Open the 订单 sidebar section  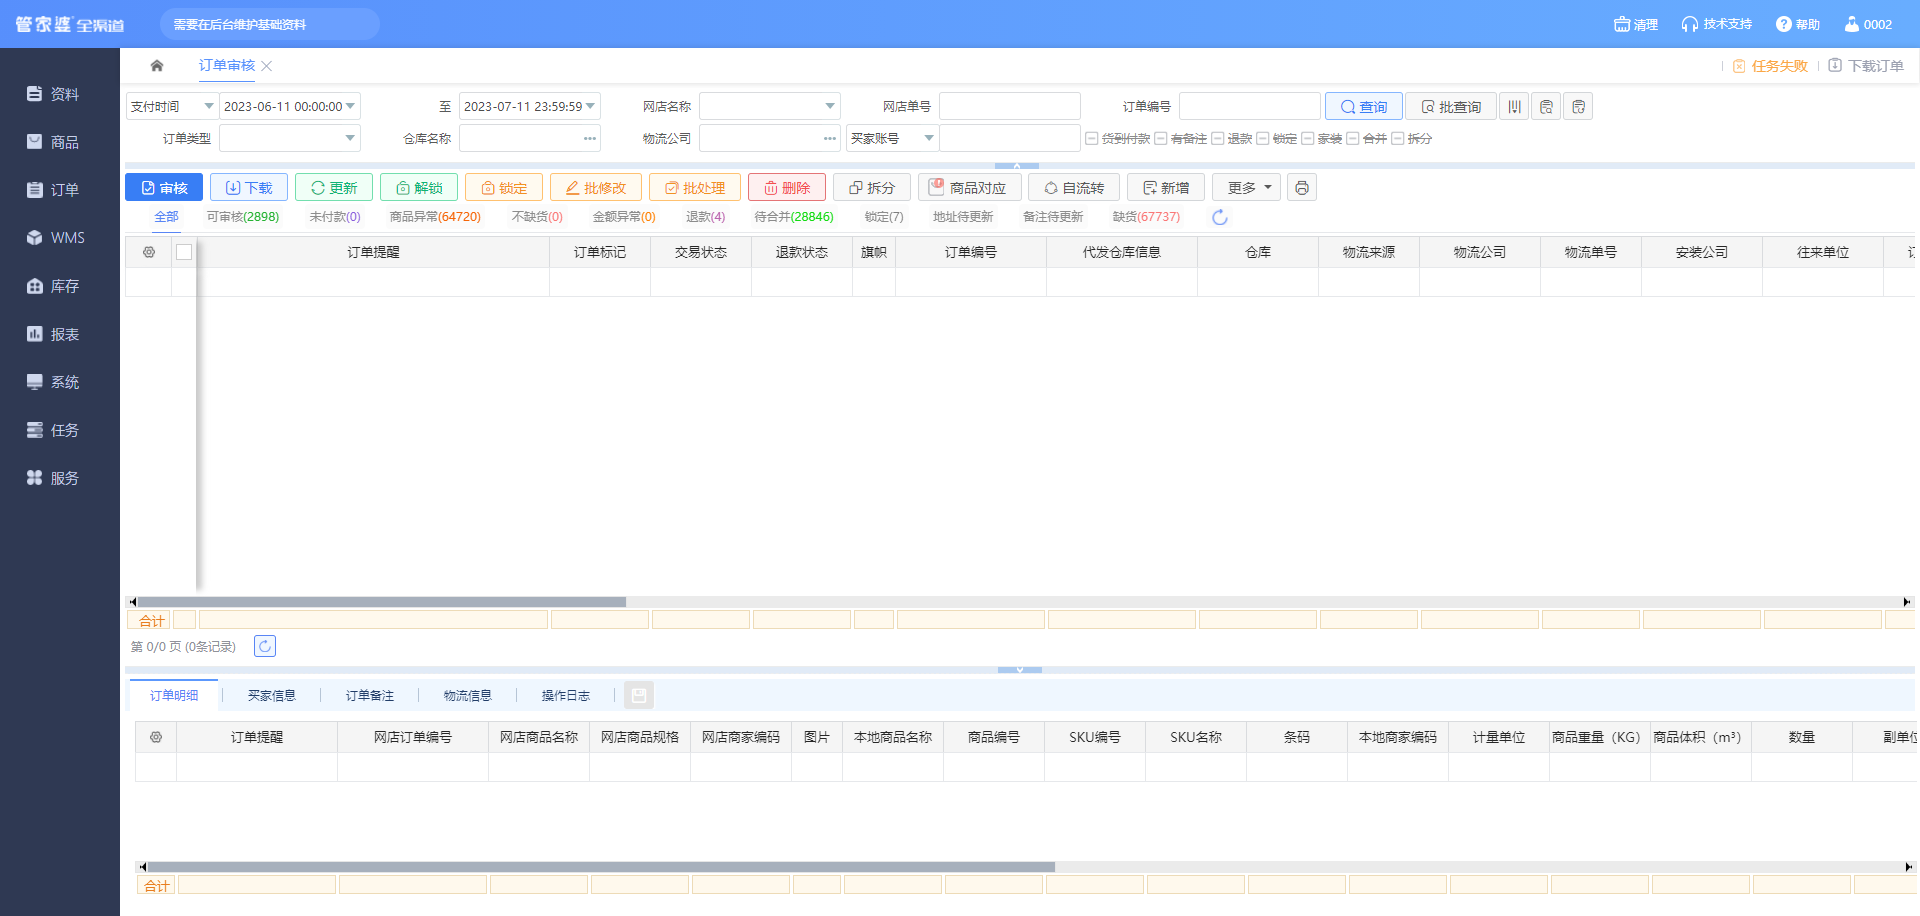(x=53, y=190)
